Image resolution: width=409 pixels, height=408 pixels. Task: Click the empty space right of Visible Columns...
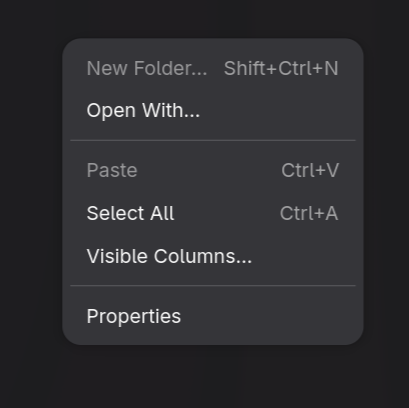[x=304, y=256]
